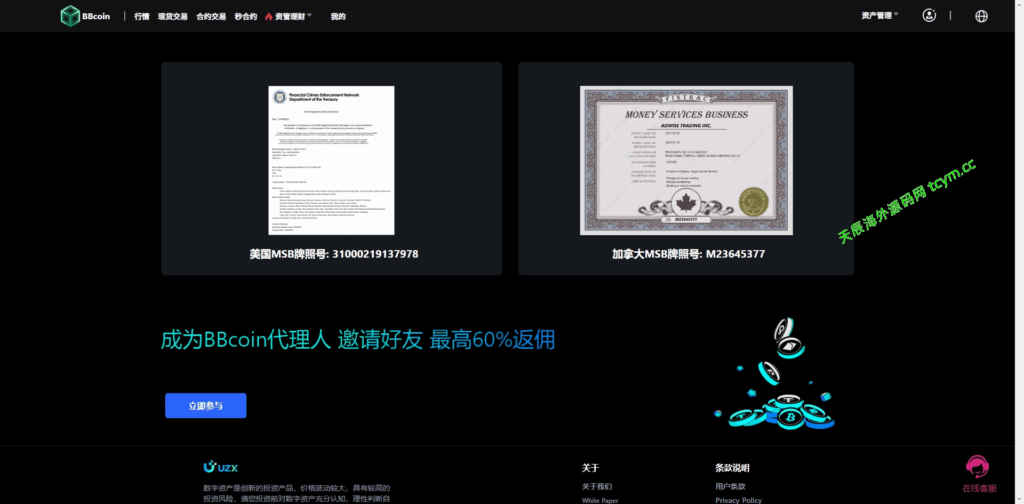Open the 关于我们 footer link
This screenshot has height=504, width=1024.
(596, 486)
